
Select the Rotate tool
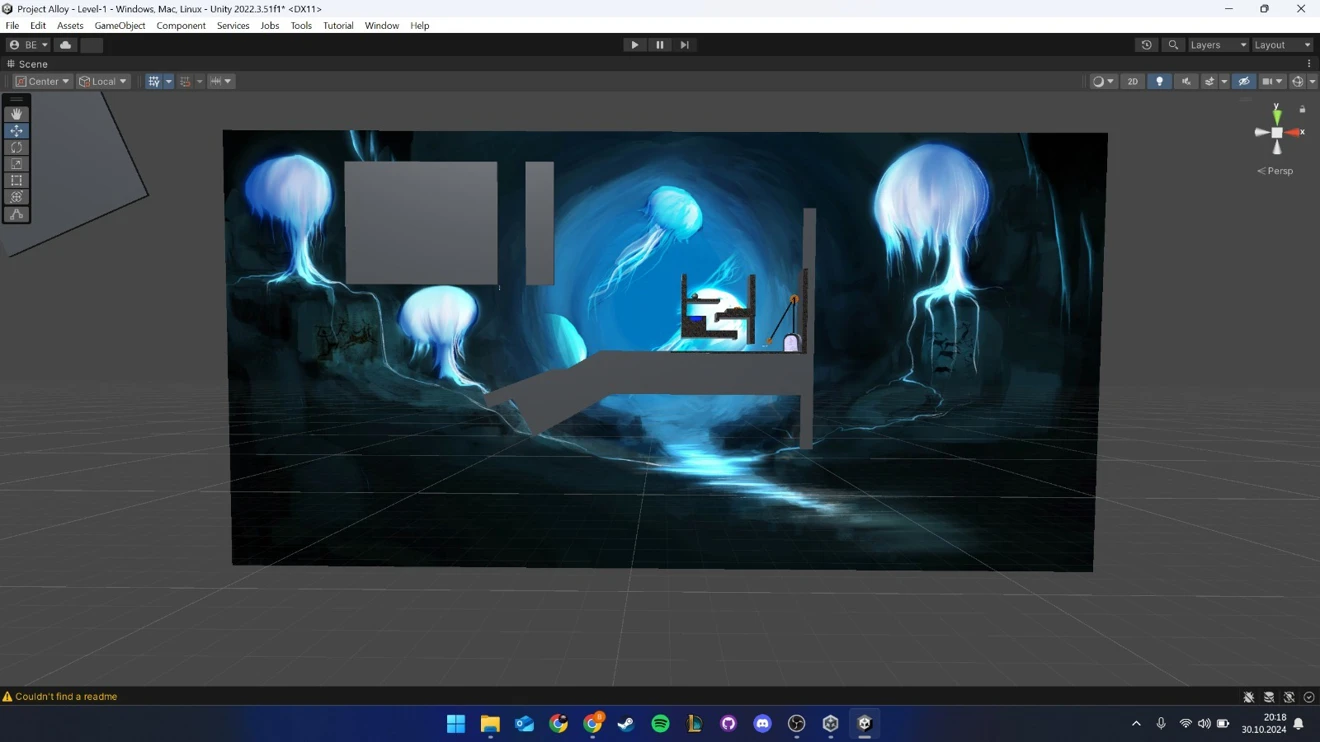coord(16,148)
